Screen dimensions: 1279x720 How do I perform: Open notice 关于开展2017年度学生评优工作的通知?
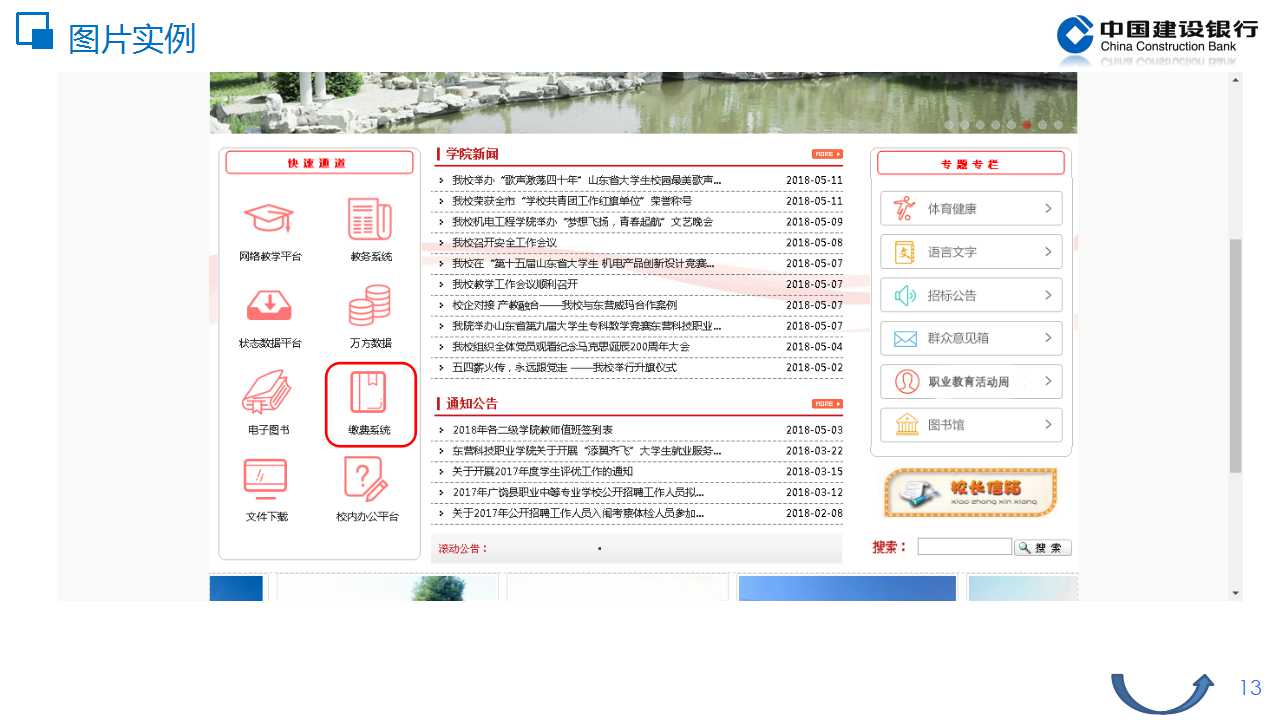click(542, 472)
